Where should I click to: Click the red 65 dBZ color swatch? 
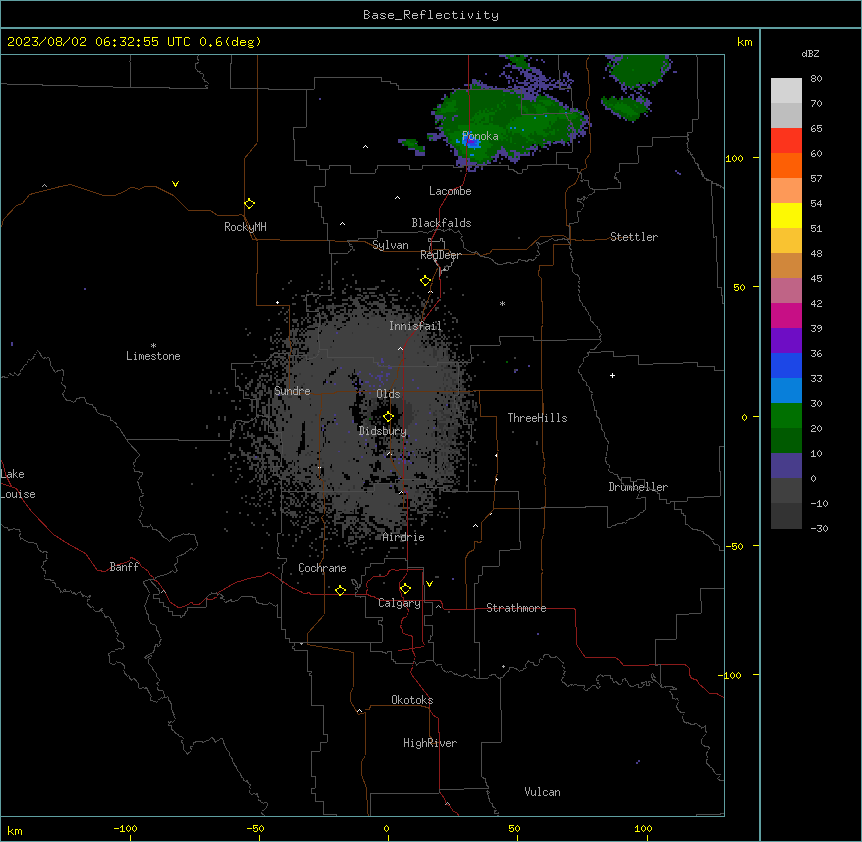tap(786, 141)
